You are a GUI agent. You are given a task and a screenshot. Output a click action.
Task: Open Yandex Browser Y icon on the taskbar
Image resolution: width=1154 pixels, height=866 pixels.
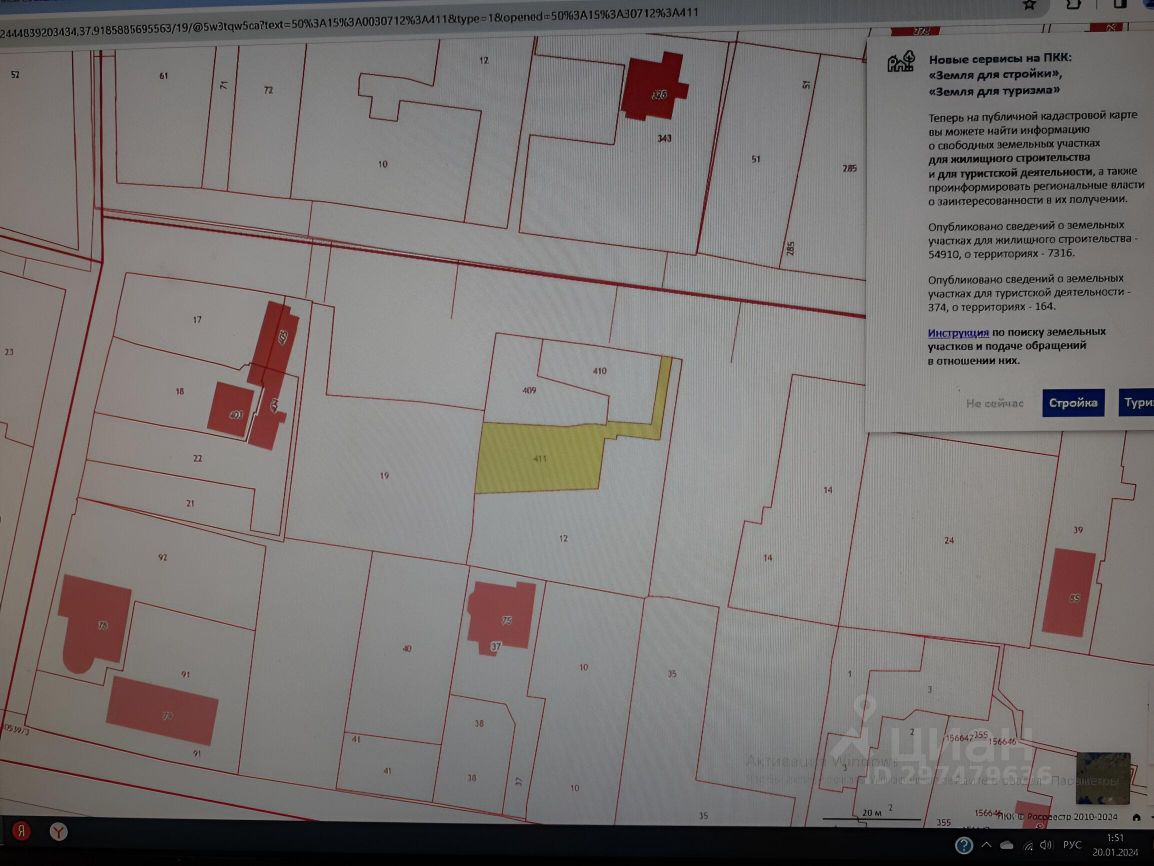pyautogui.click(x=59, y=831)
